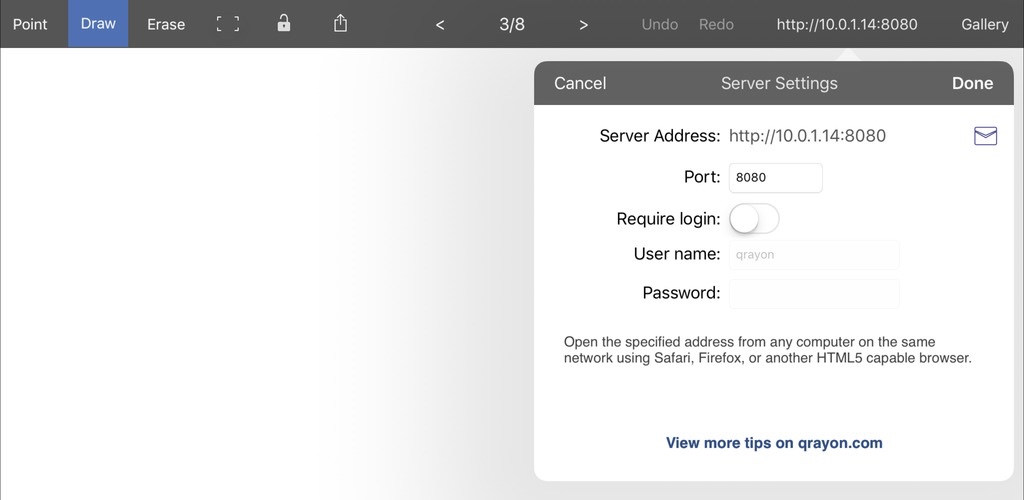The width and height of the screenshot is (1024, 500).
Task: Confirm settings with Done
Action: click(x=972, y=84)
